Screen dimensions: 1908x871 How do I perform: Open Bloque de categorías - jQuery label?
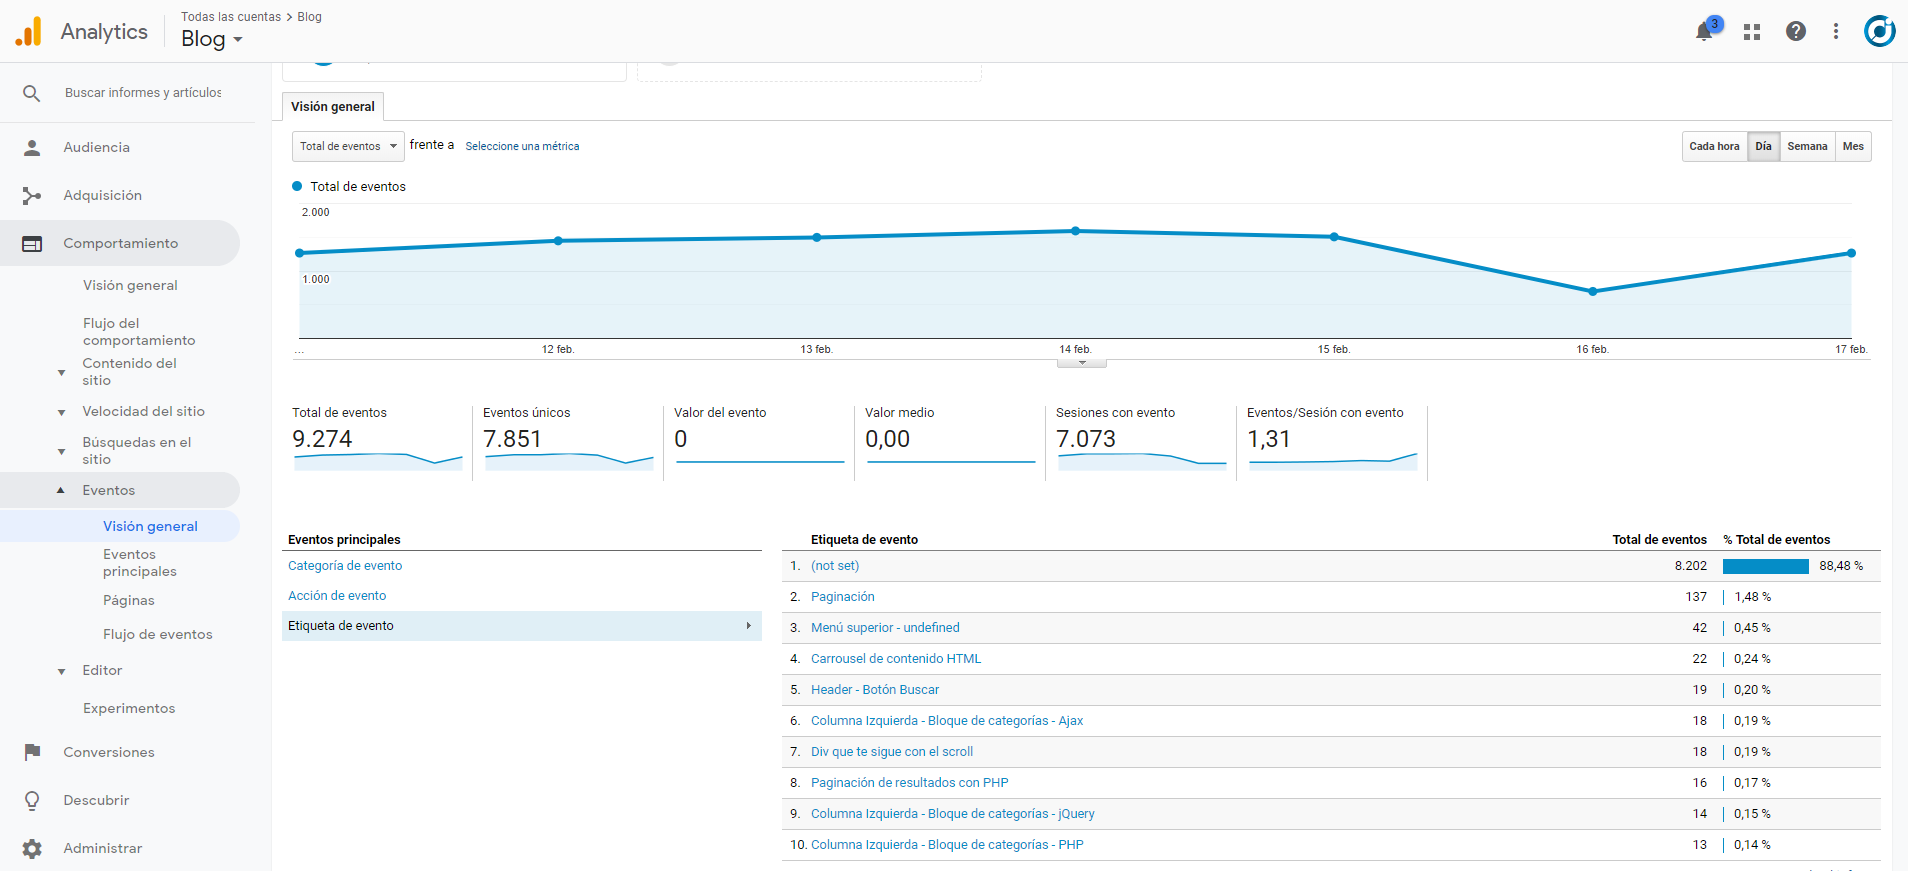(953, 814)
